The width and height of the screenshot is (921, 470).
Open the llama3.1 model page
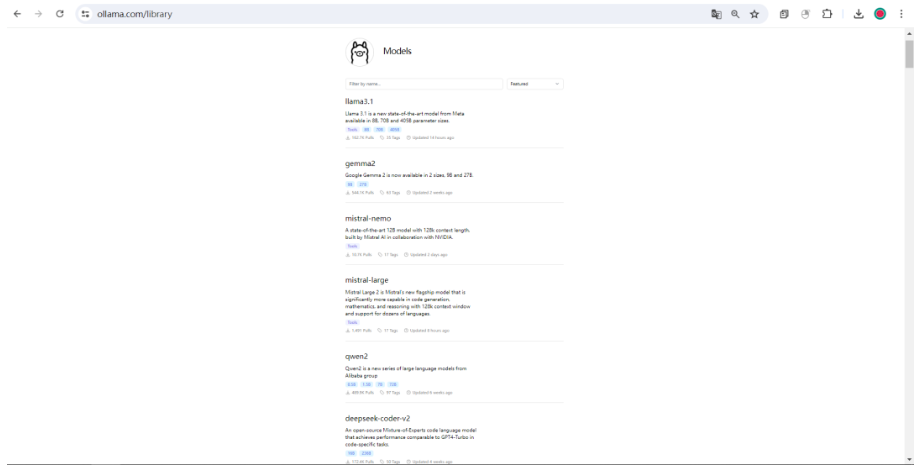point(359,102)
